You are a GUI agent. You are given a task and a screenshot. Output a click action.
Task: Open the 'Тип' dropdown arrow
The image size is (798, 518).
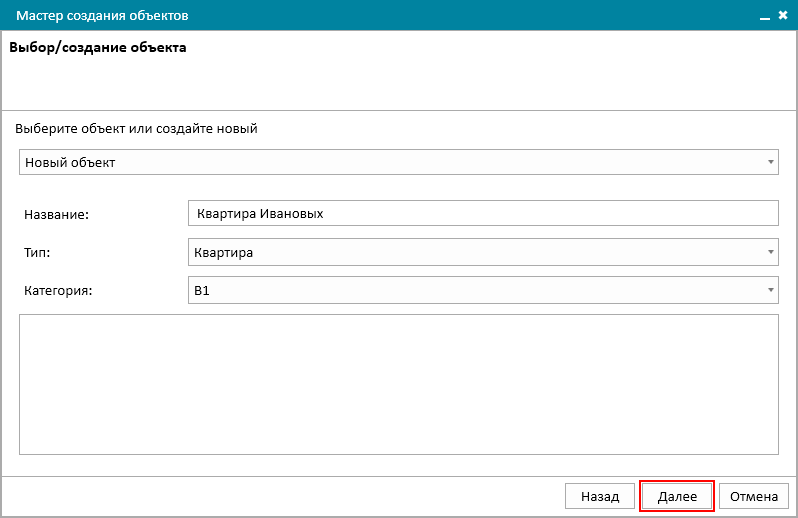pyautogui.click(x=771, y=252)
